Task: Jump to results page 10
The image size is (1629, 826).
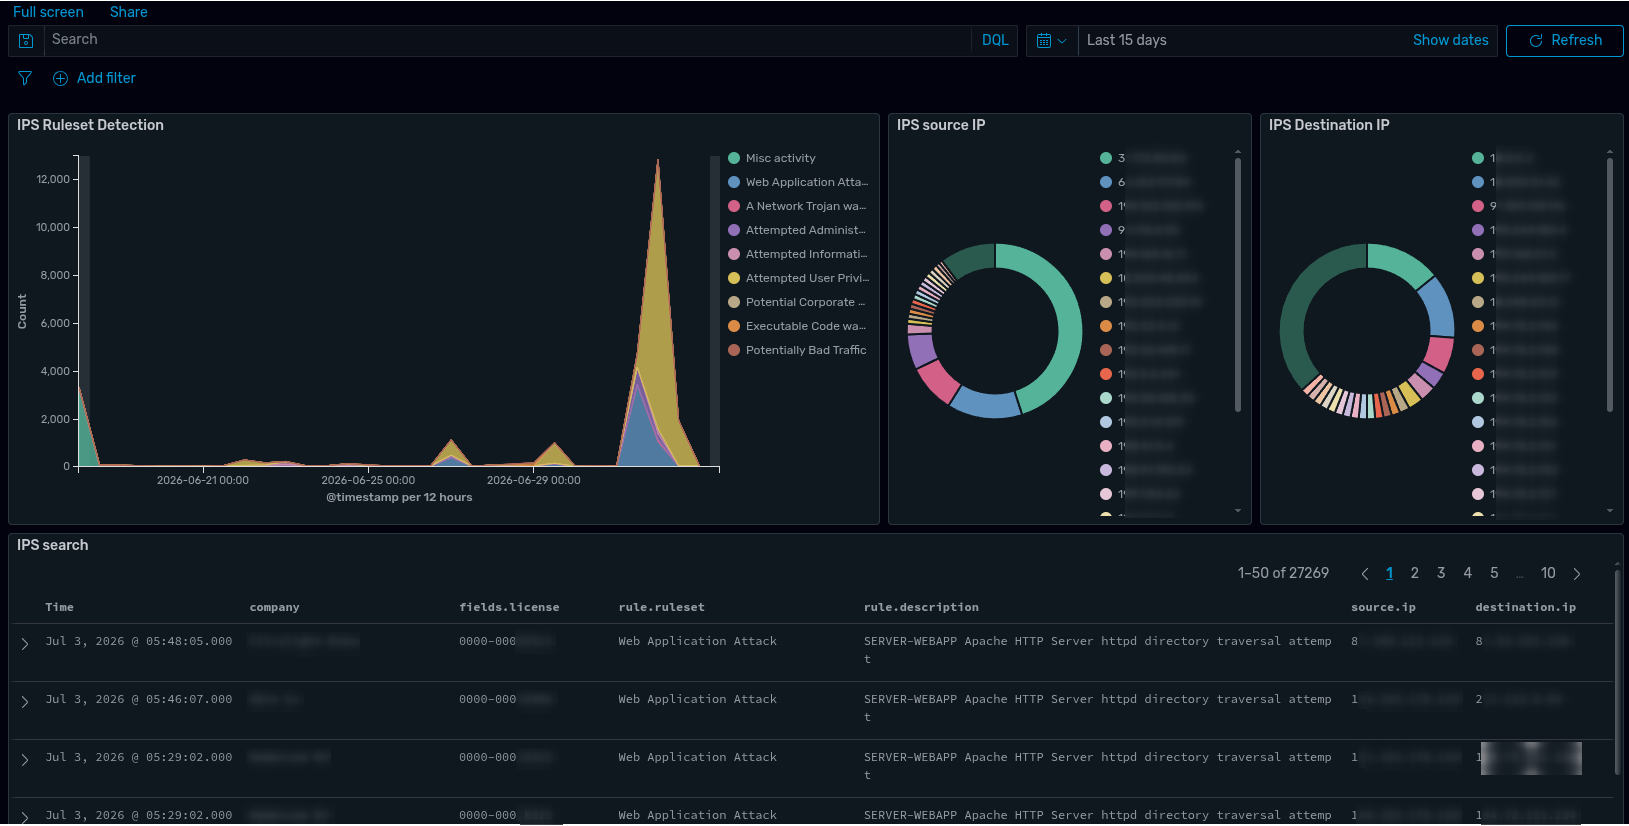Action: pyautogui.click(x=1548, y=573)
